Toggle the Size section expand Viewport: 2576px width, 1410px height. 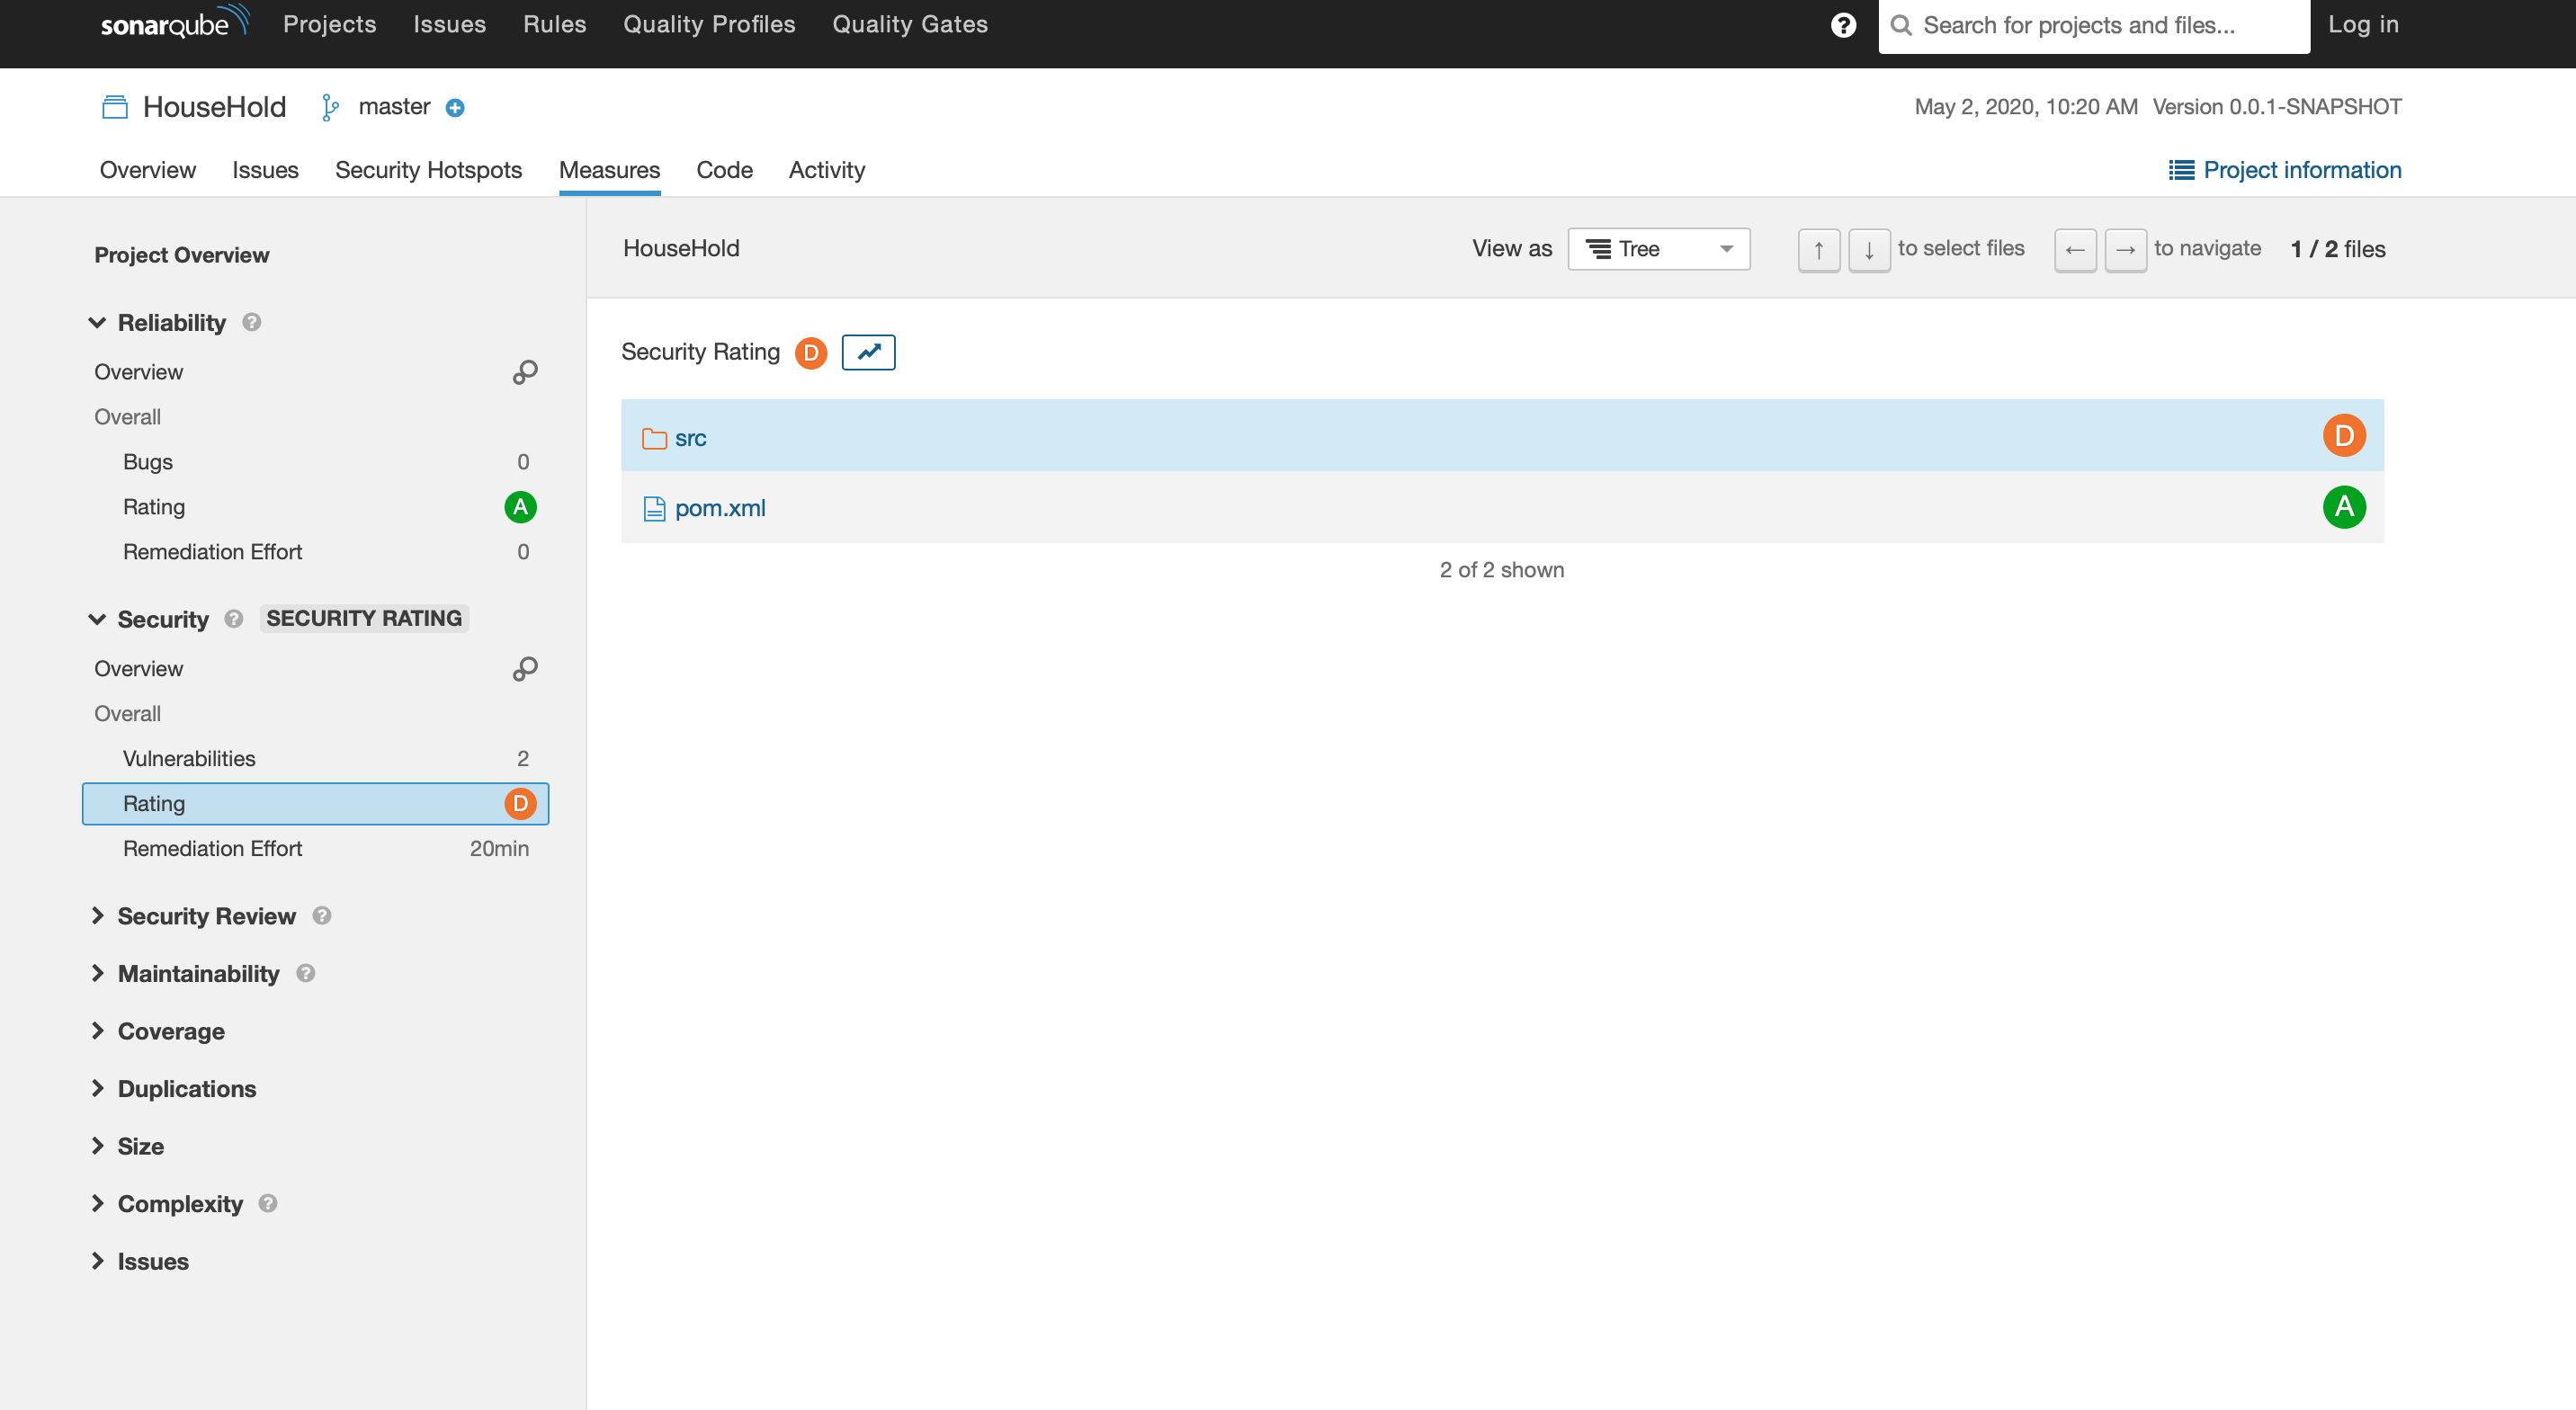[97, 1146]
